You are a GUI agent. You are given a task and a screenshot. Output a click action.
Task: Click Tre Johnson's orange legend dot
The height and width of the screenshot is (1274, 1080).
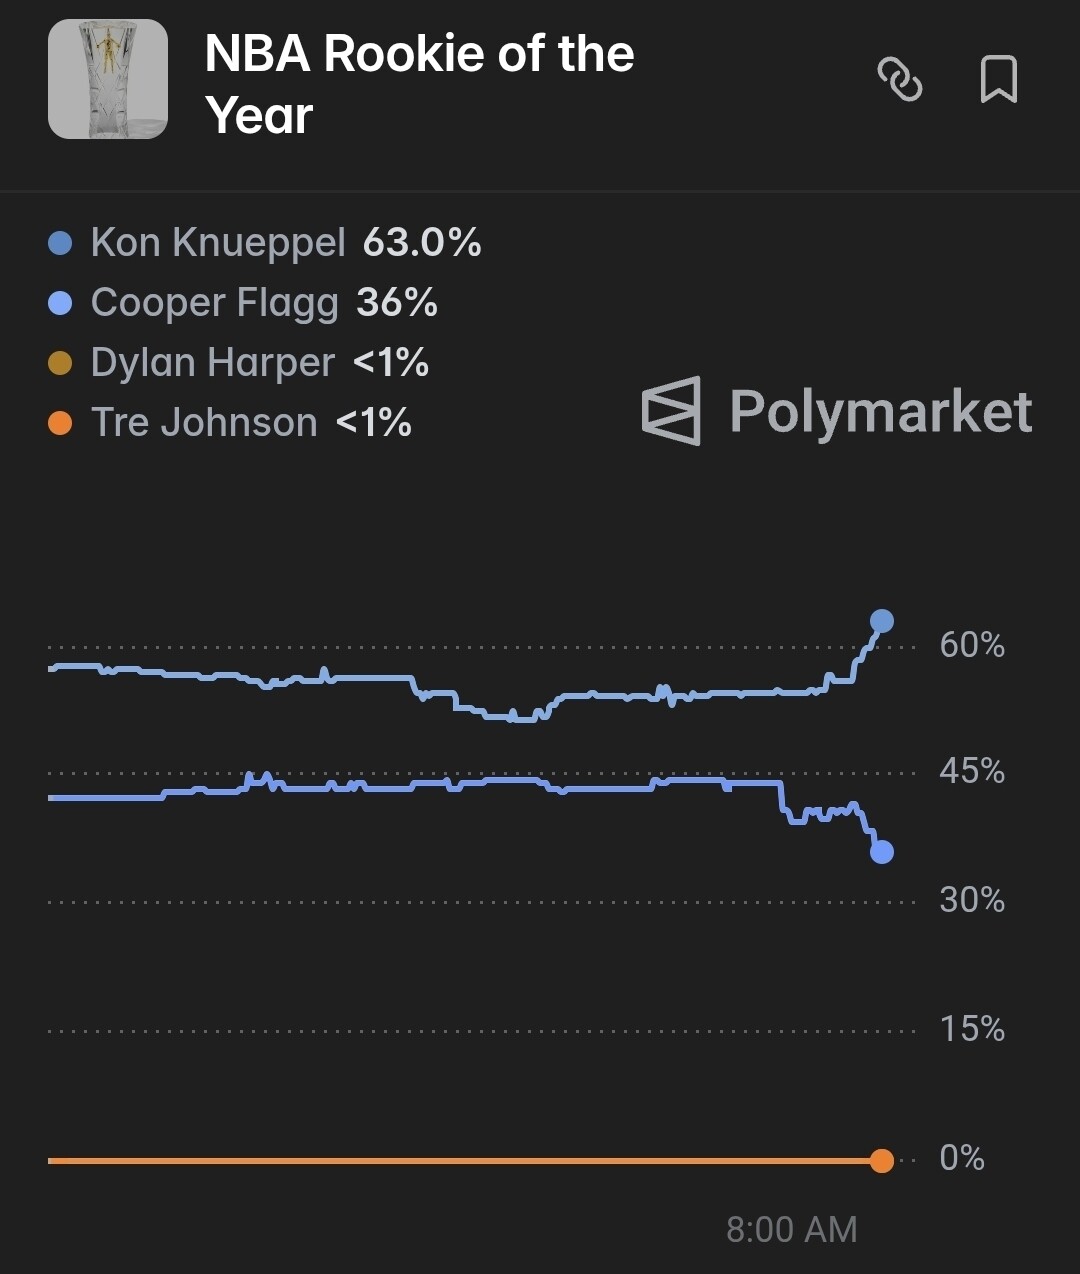(x=61, y=423)
